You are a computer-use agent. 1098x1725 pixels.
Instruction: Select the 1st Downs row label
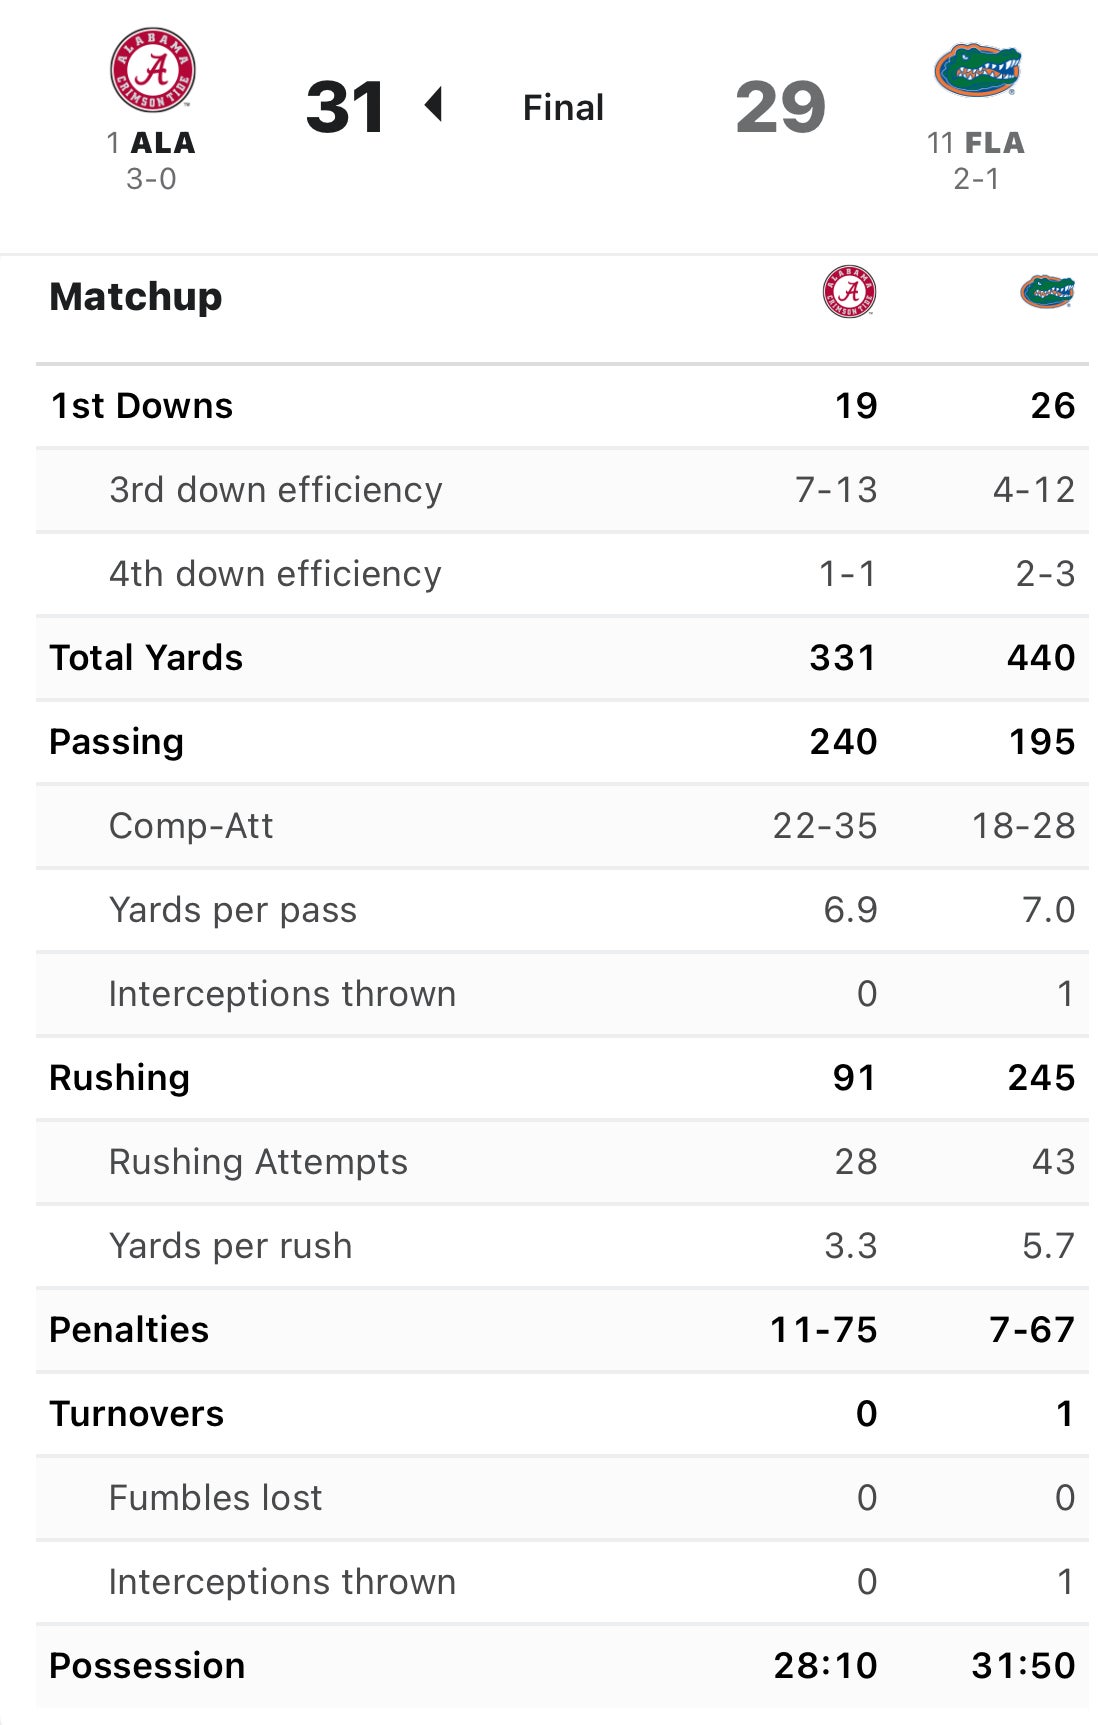pyautogui.click(x=142, y=406)
